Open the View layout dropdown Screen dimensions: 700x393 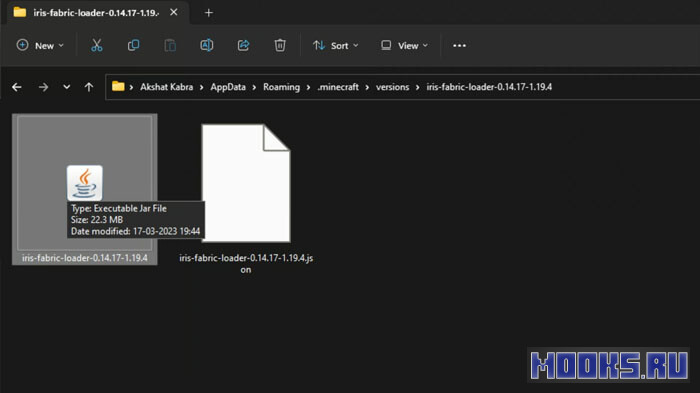point(404,46)
